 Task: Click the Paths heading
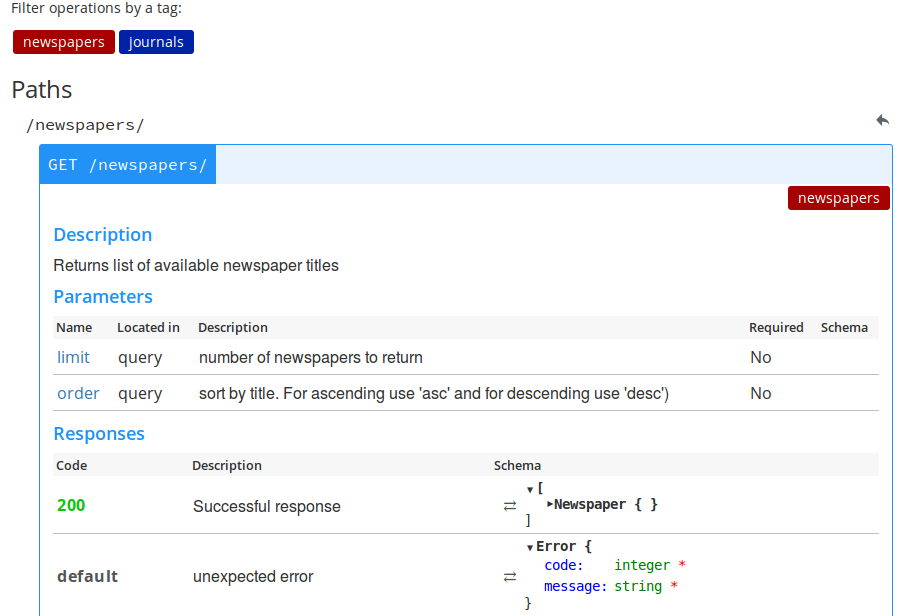click(42, 90)
